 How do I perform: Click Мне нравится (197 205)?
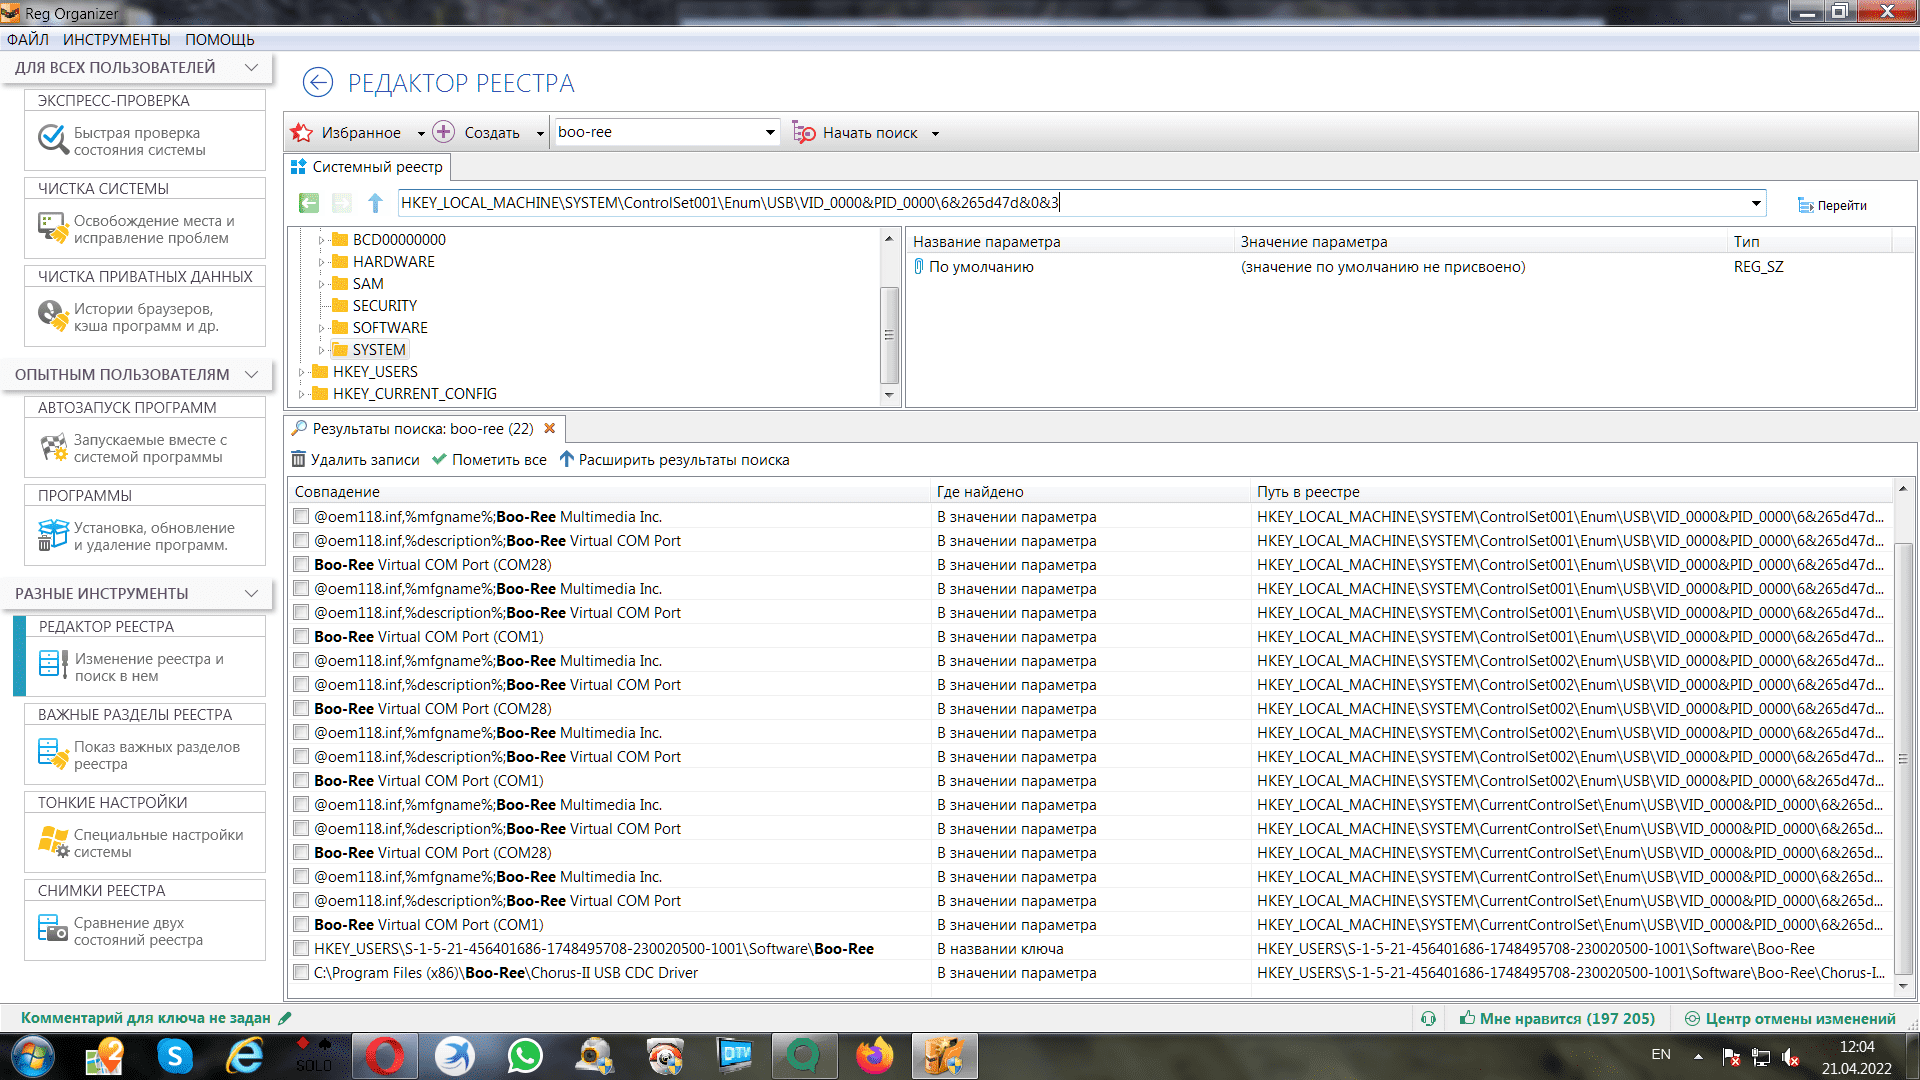pyautogui.click(x=1557, y=1018)
